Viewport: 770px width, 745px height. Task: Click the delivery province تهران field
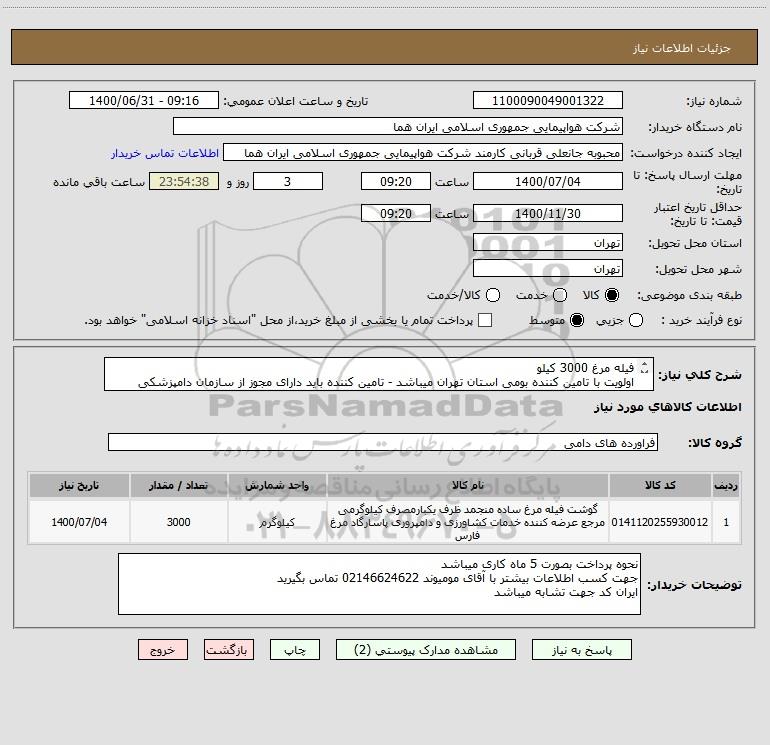tap(548, 243)
